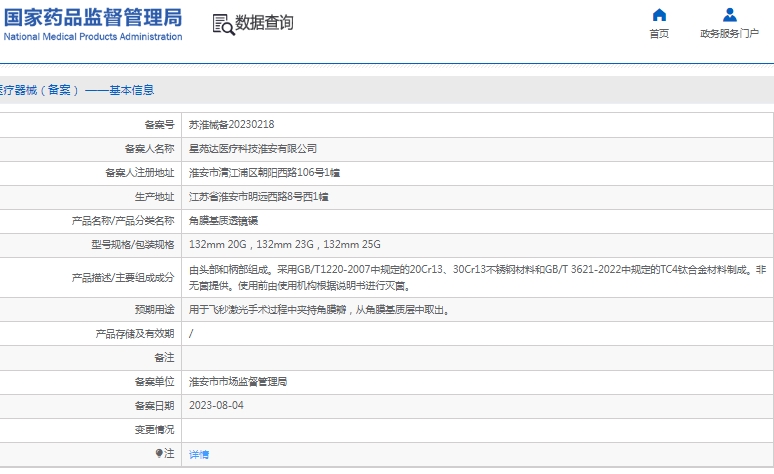Click the 首页 text link
The height and width of the screenshot is (474, 774).
659,34
